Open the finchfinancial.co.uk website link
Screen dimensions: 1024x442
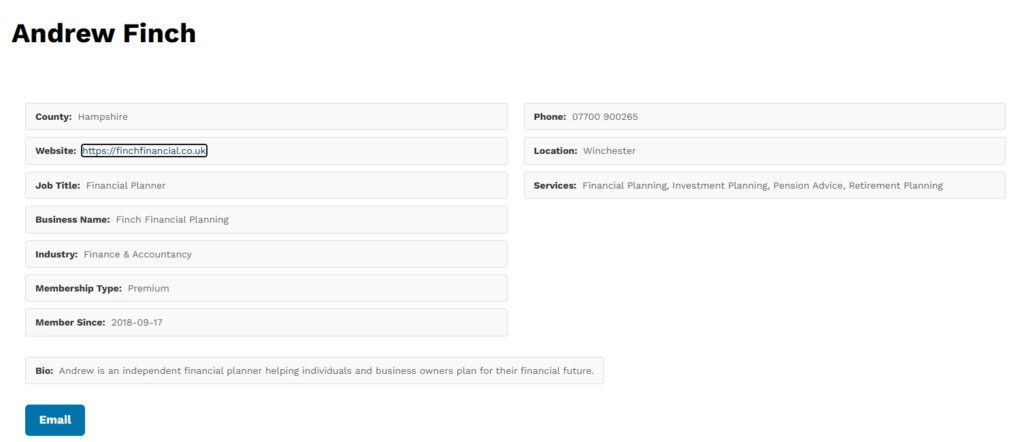144,151
